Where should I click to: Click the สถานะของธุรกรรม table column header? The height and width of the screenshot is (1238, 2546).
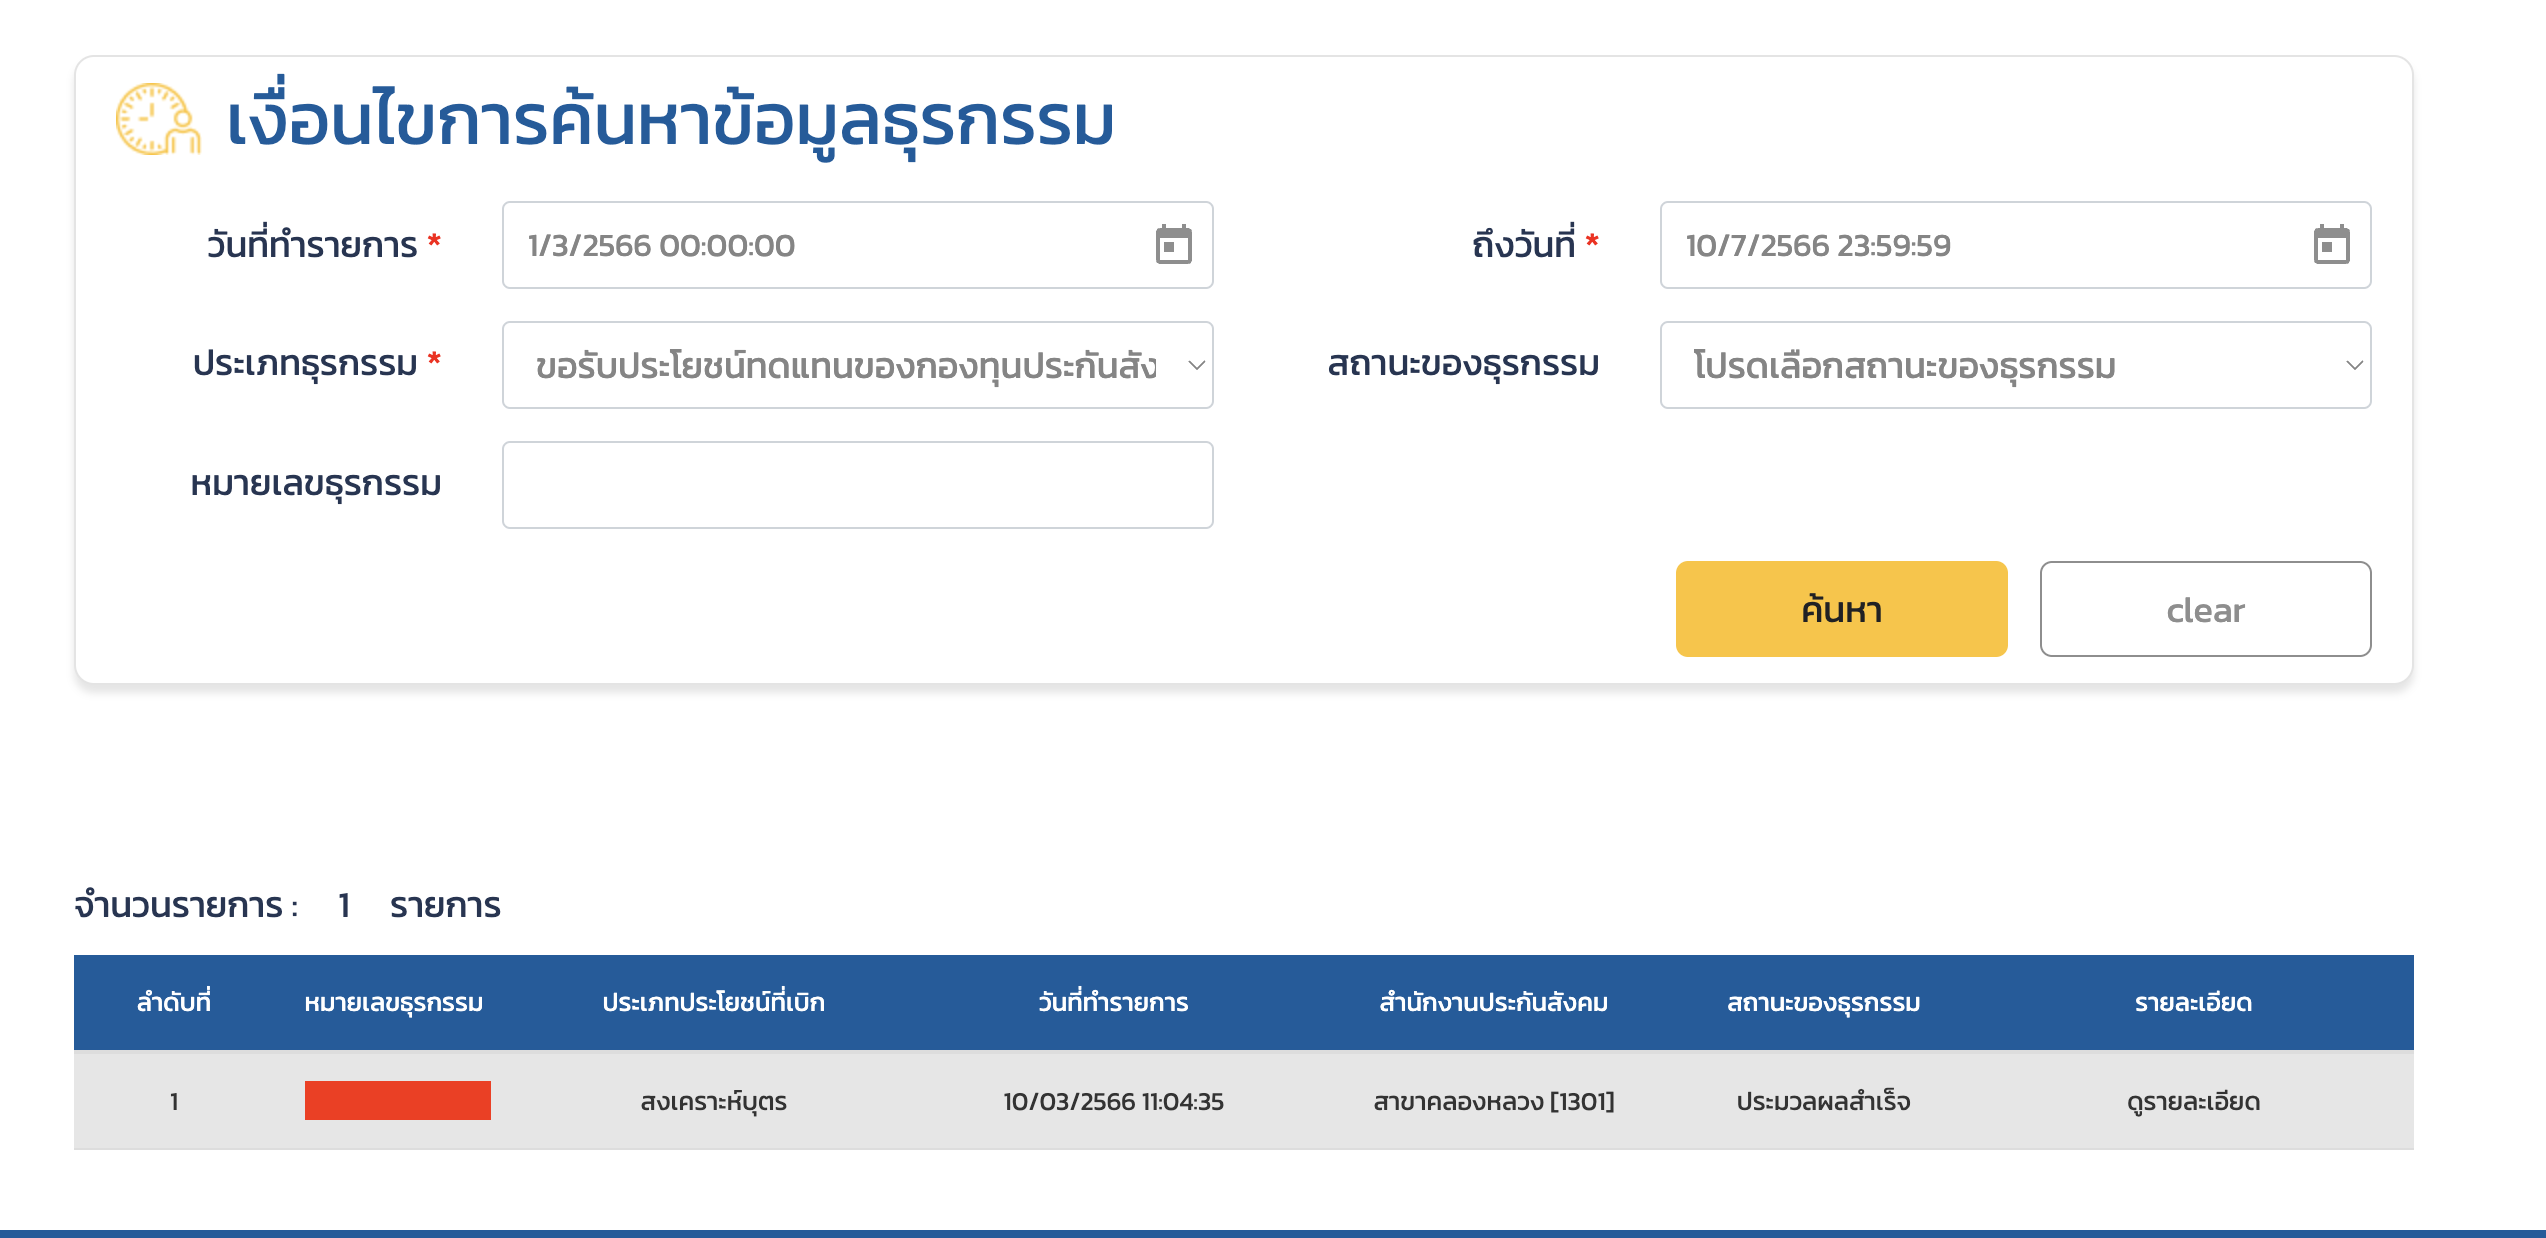click(1823, 1002)
